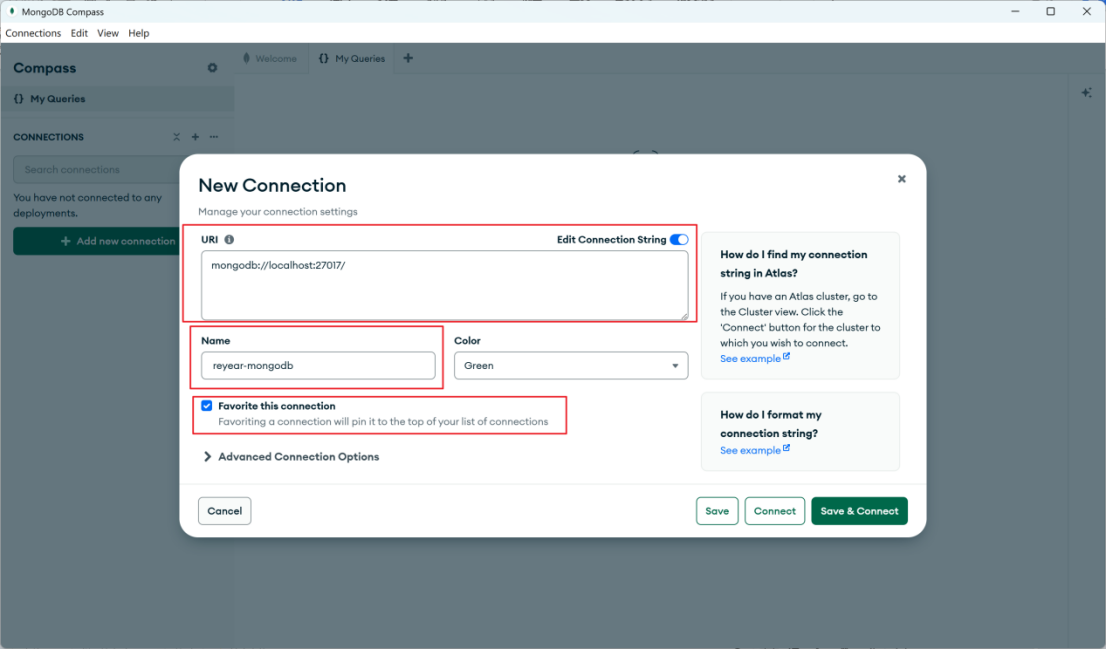
Task: Switch to the My Queries tab
Action: click(351, 59)
